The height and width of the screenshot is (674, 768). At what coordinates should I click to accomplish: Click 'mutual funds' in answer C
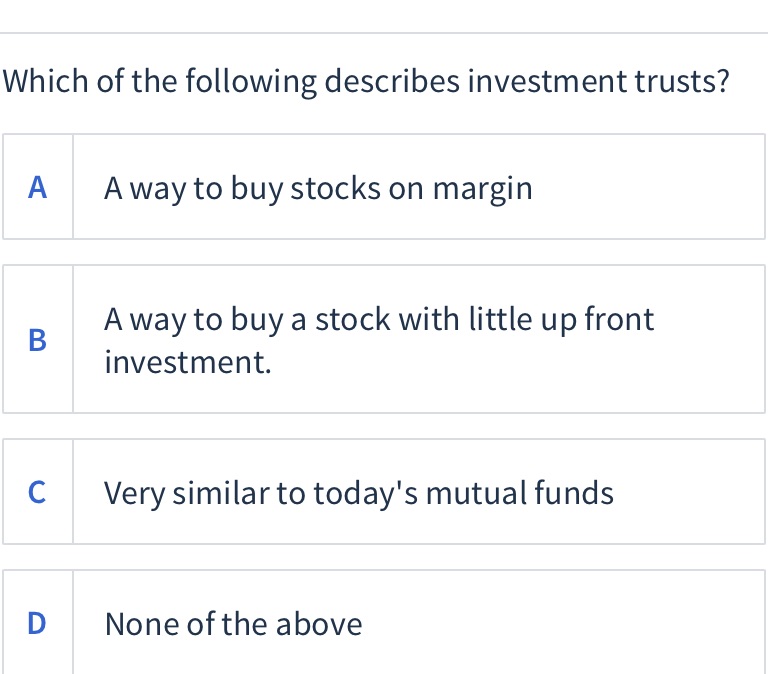tap(520, 493)
